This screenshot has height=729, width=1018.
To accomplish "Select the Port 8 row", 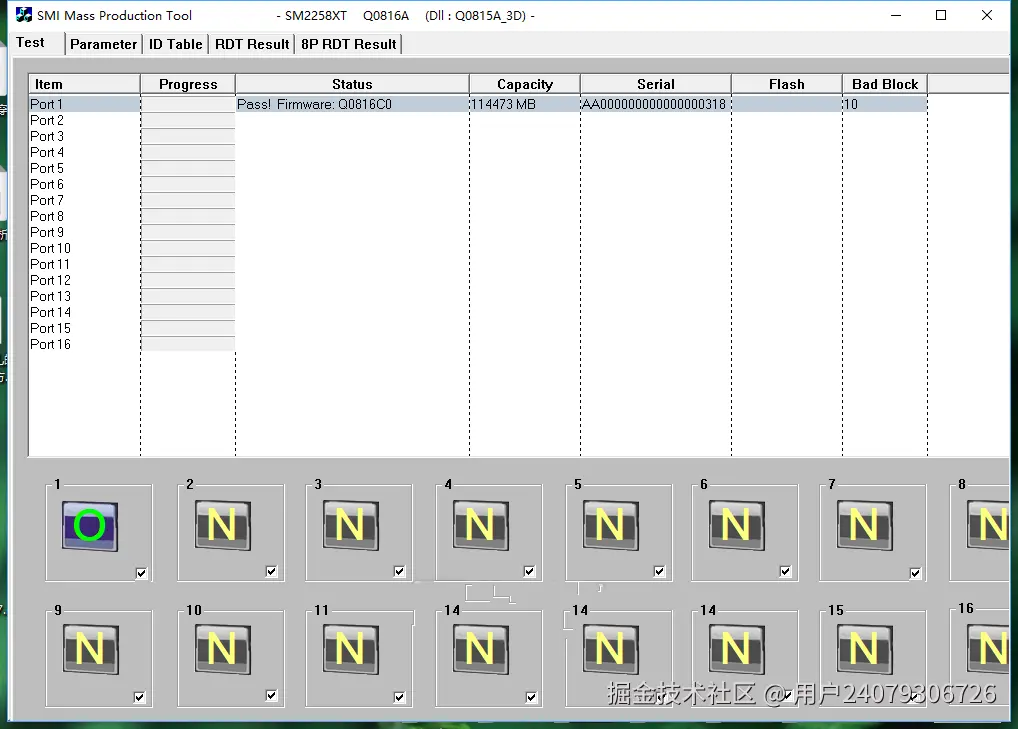I will pyautogui.click(x=47, y=216).
